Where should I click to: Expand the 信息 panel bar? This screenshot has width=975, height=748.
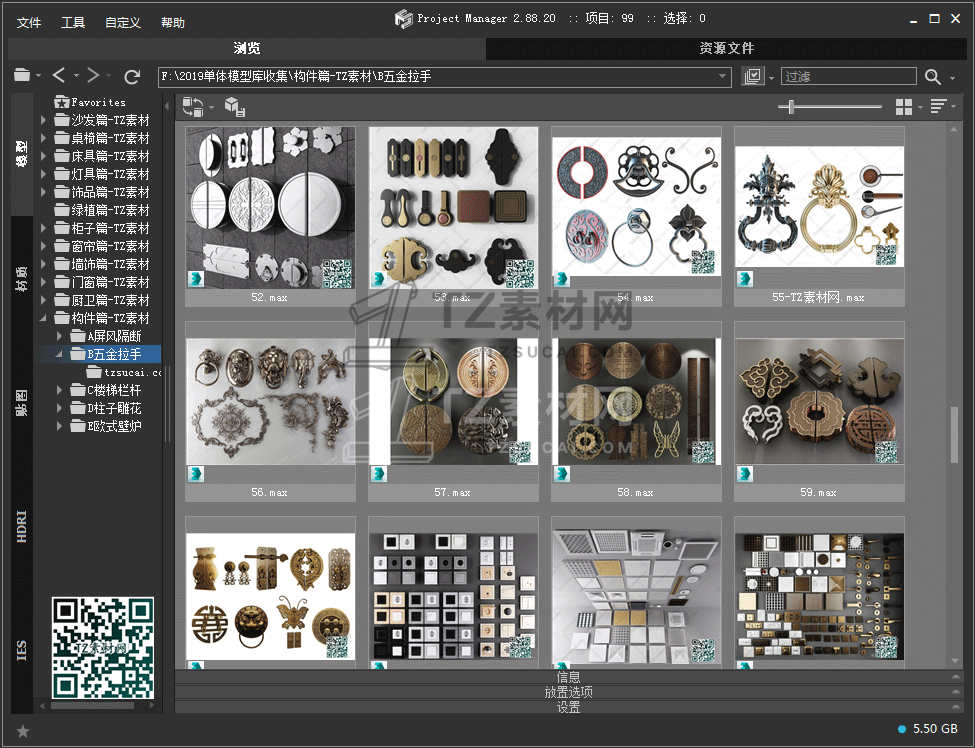pyautogui.click(x=568, y=677)
